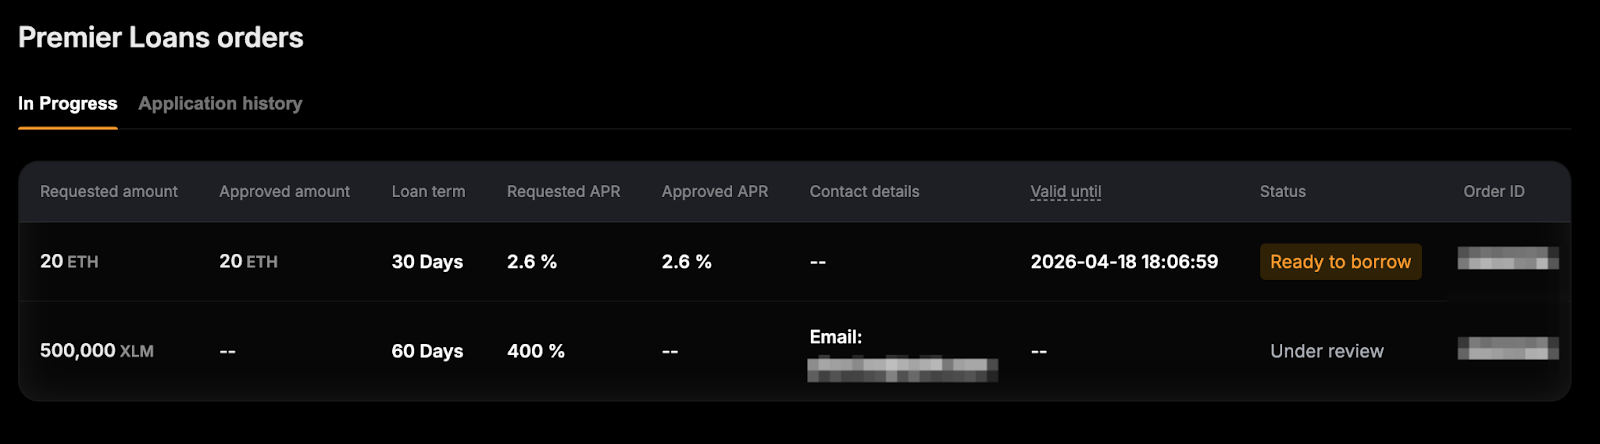The height and width of the screenshot is (444, 1600).
Task: Click the 400 % requested APR value
Action: [535, 351]
